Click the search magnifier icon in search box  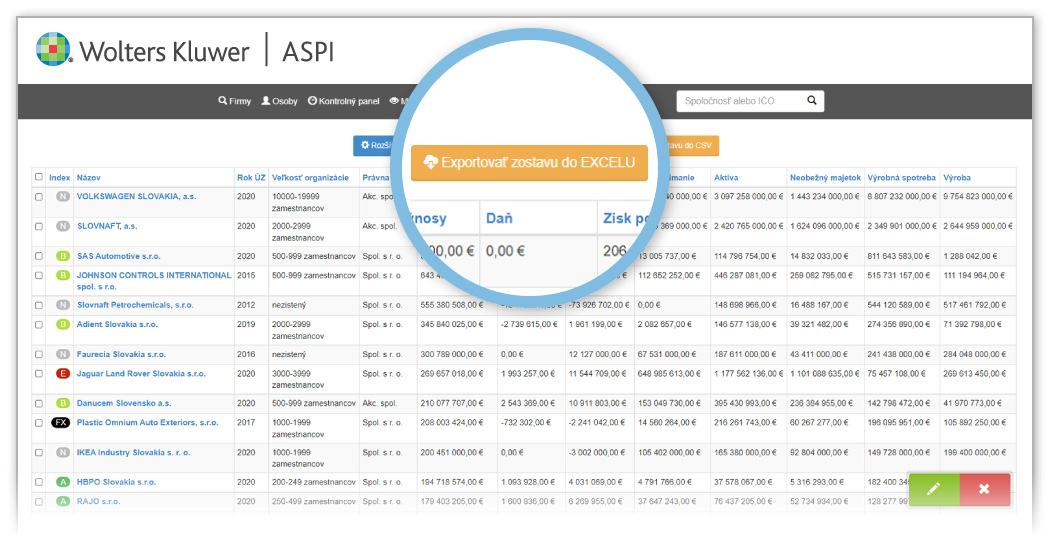pyautogui.click(x=812, y=100)
